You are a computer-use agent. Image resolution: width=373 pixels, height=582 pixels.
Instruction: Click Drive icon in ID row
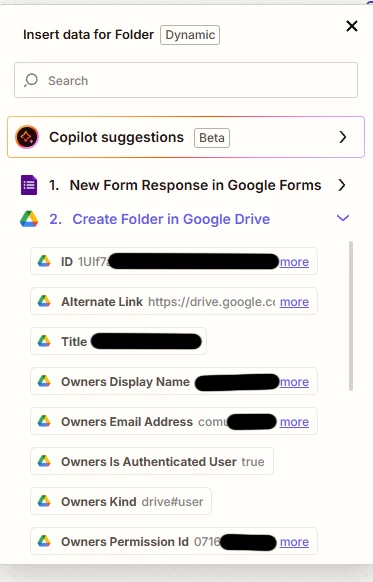pos(44,261)
